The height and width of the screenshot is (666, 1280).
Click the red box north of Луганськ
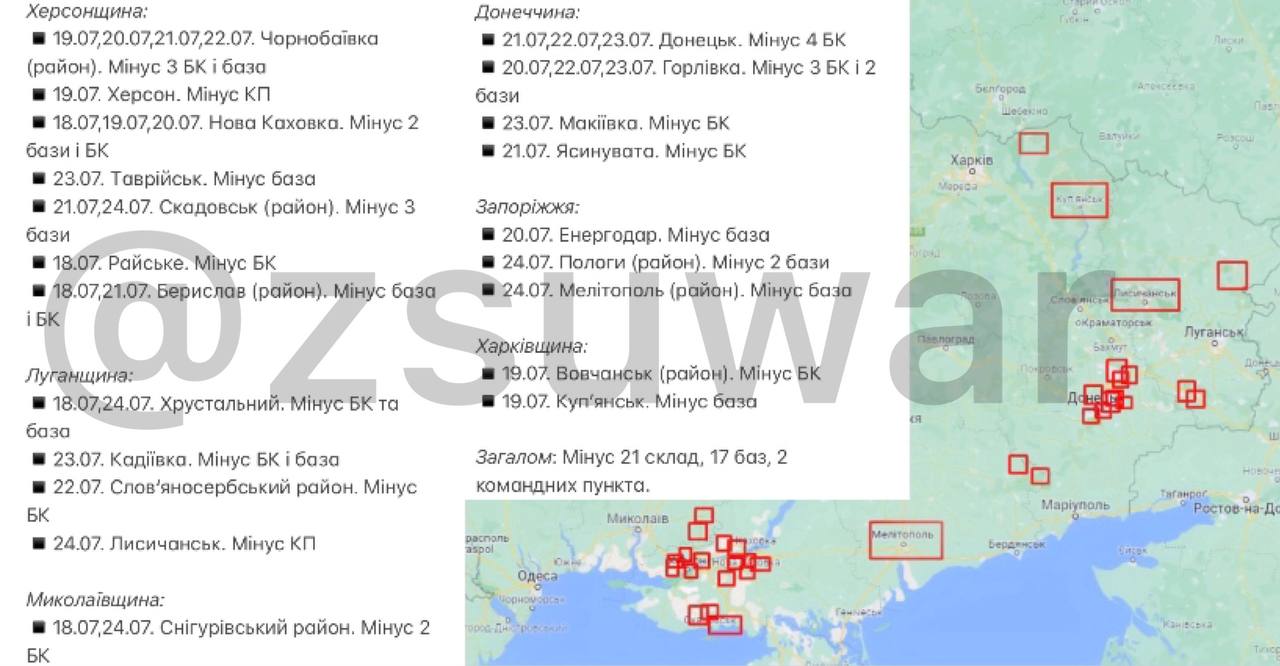(x=1232, y=275)
